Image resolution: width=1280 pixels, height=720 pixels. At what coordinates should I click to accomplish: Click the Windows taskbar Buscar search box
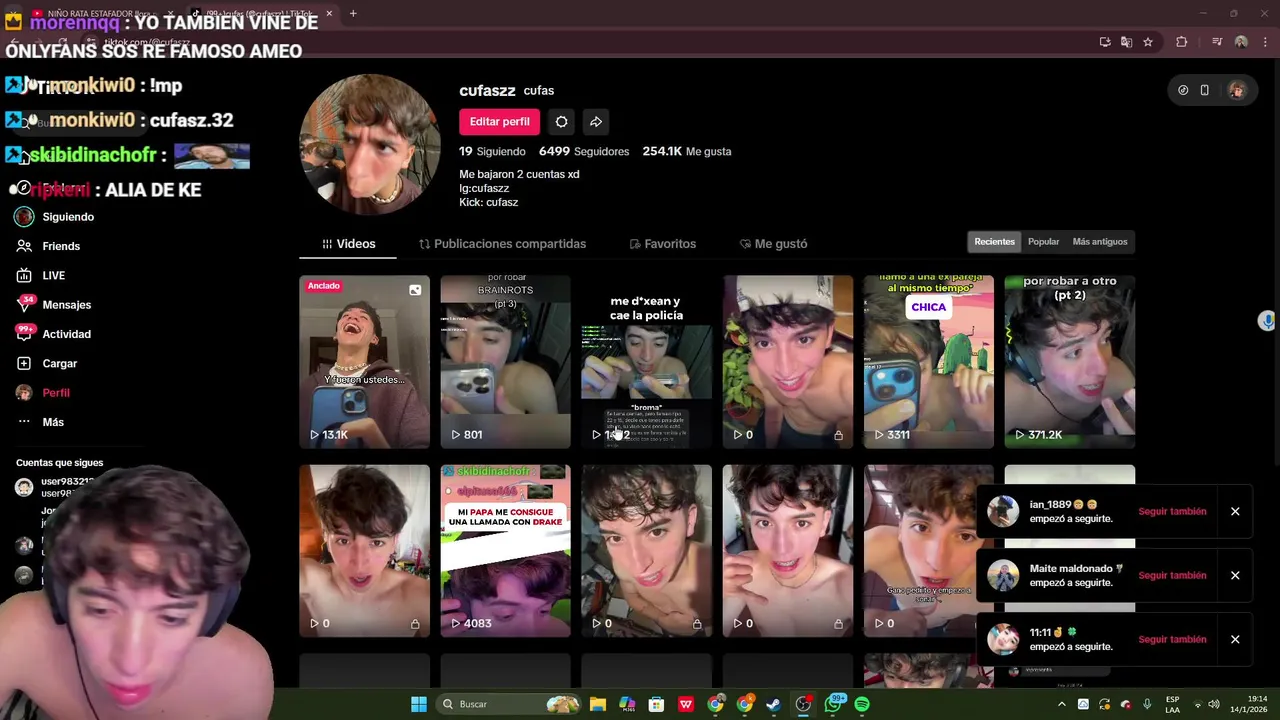(510, 704)
